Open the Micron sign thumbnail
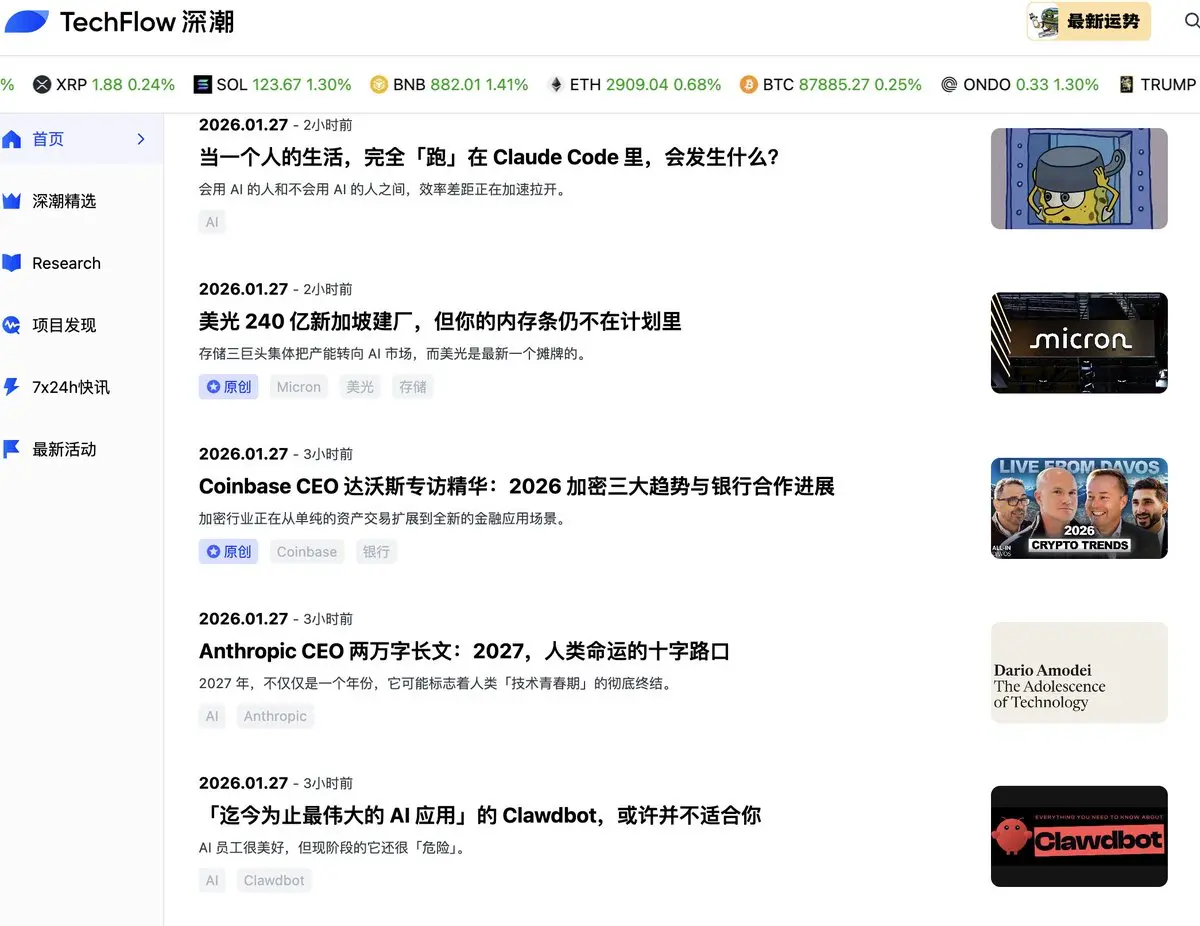Viewport: 1200px width, 926px height. (x=1079, y=343)
